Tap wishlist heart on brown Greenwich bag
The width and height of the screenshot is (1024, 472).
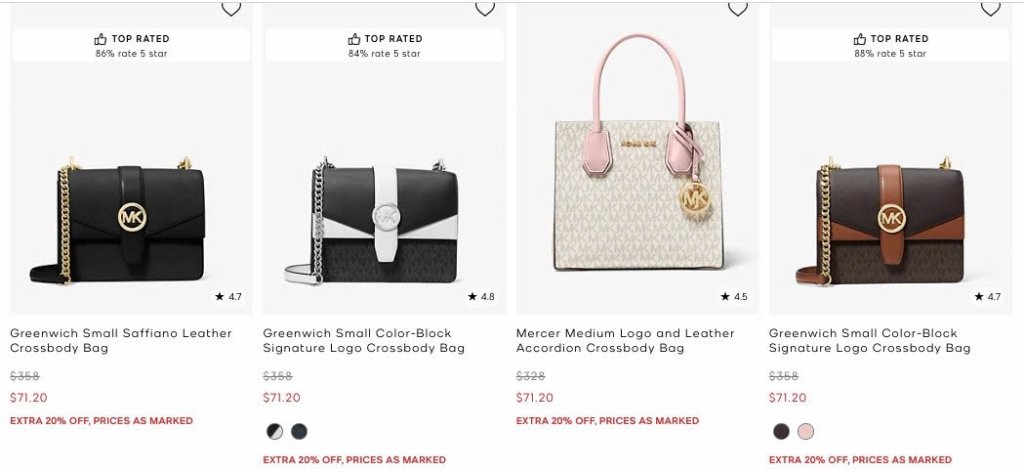[991, 8]
